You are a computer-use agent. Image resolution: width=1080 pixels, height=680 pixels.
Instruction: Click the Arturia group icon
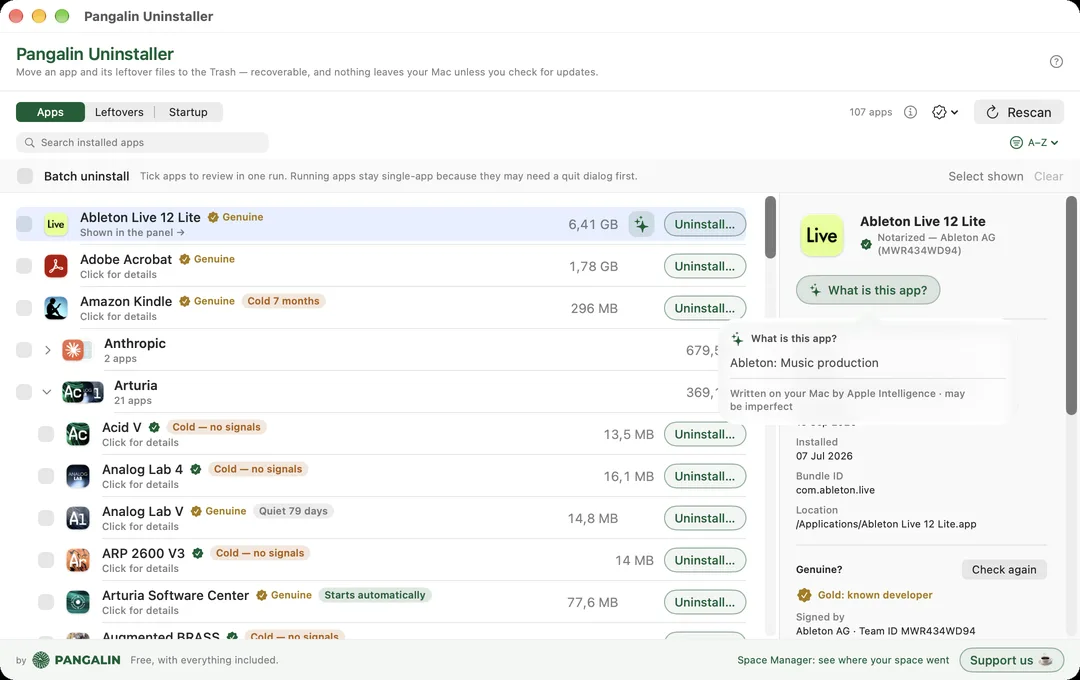[83, 393]
